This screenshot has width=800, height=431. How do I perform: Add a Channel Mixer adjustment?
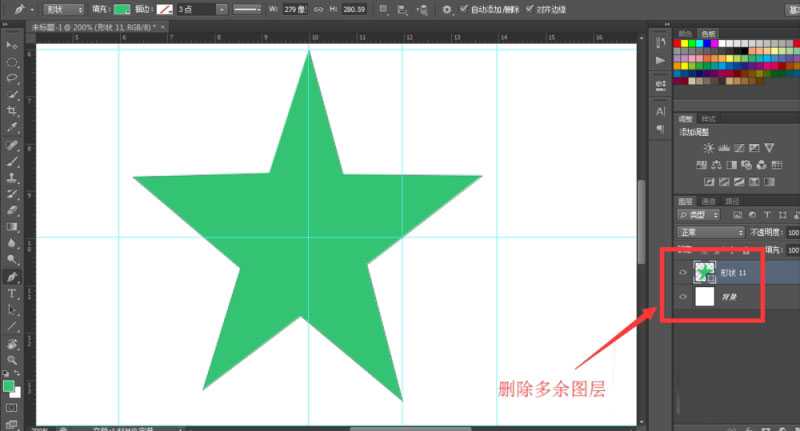coord(762,165)
